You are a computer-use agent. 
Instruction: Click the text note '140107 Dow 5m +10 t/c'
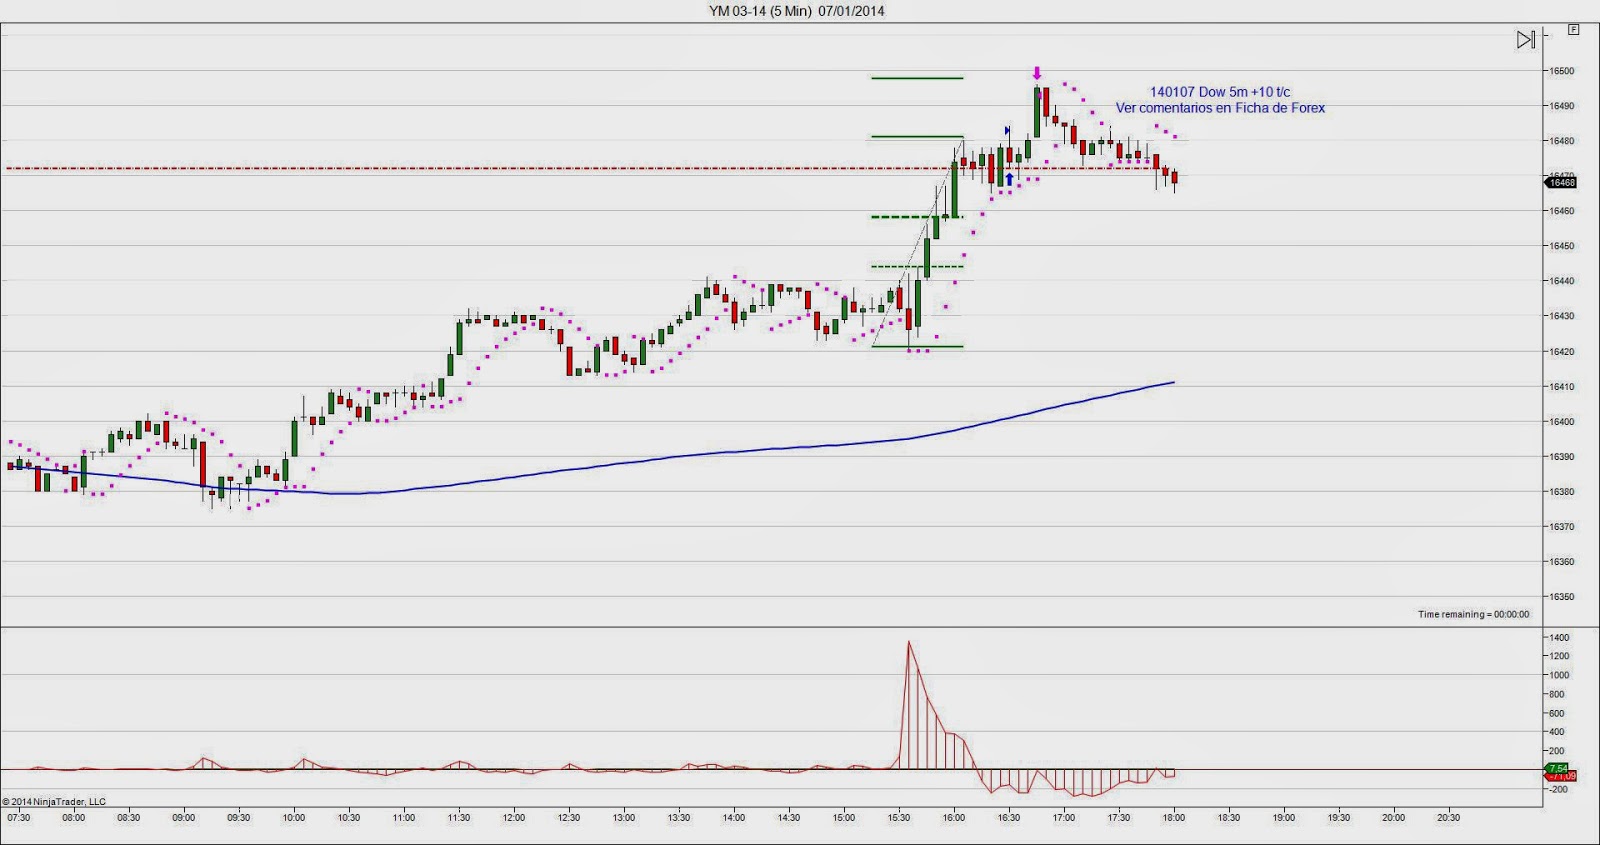[x=1219, y=92]
